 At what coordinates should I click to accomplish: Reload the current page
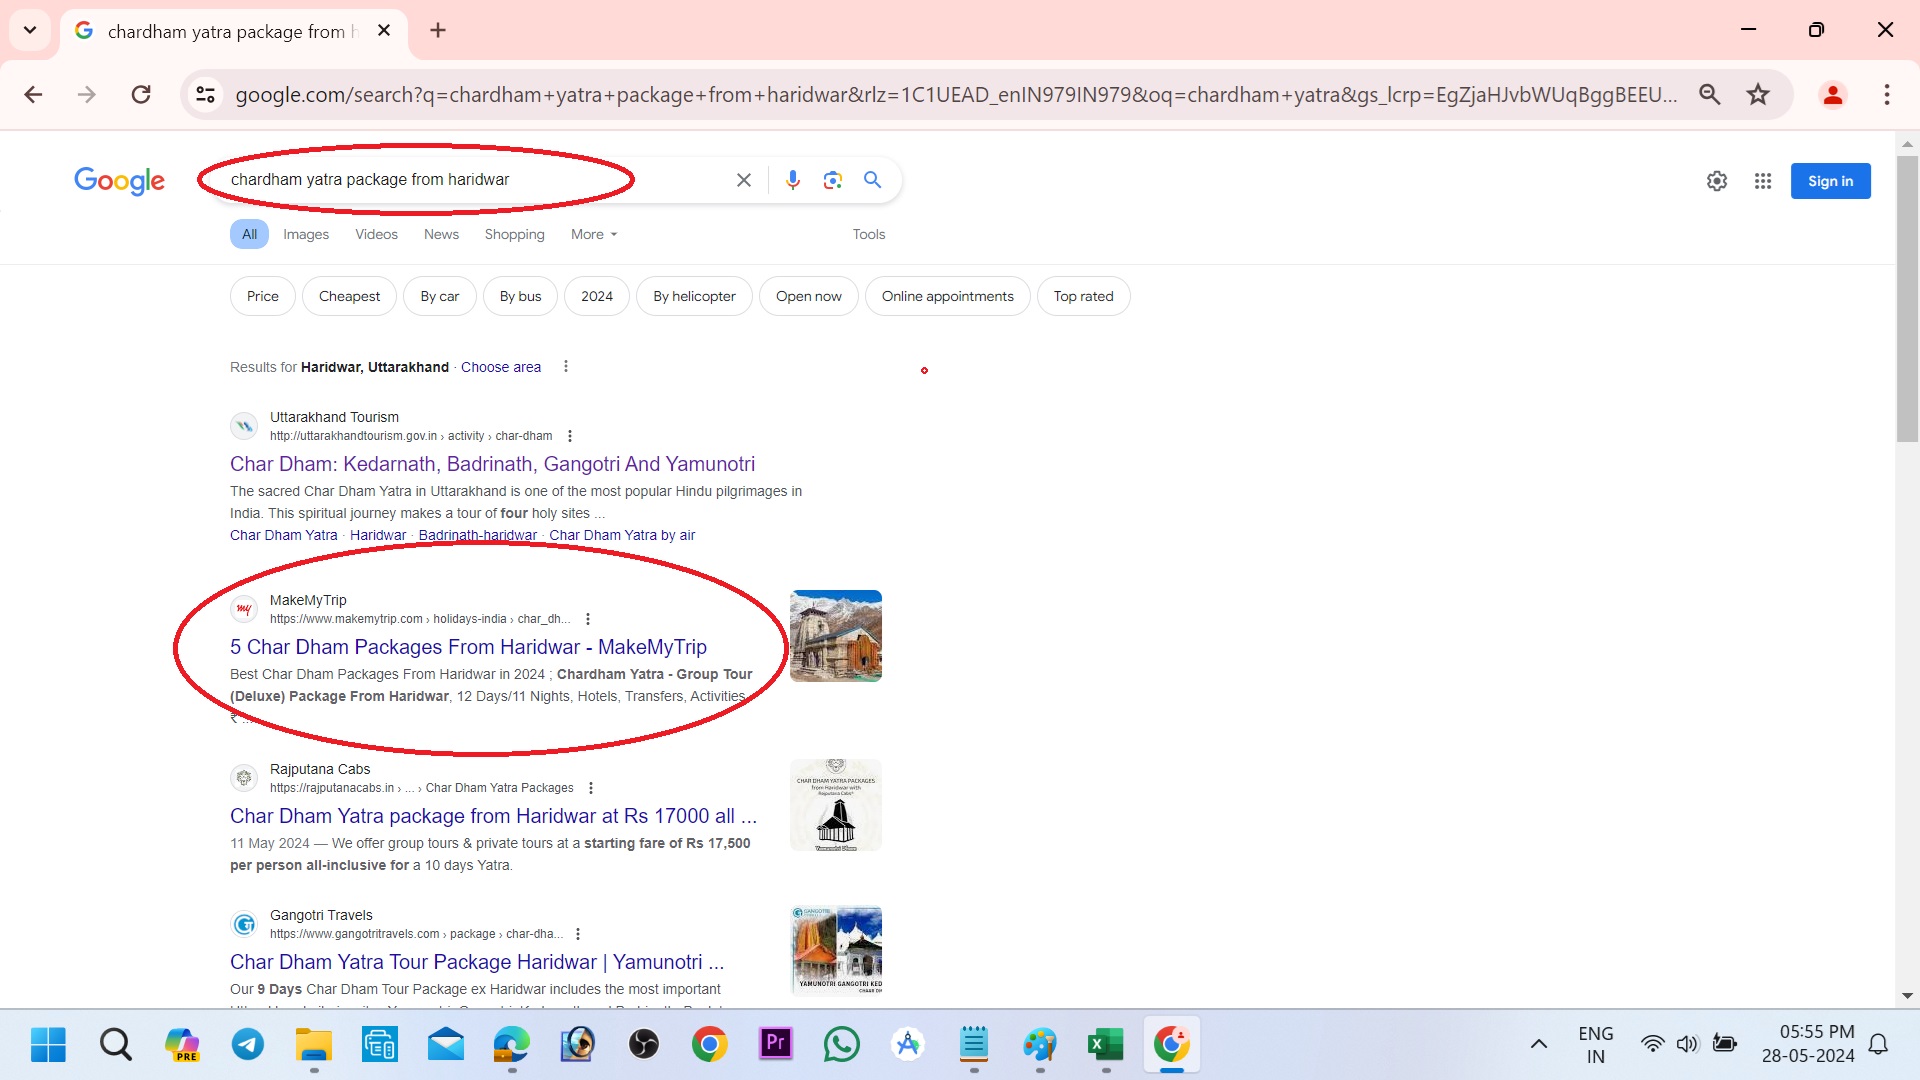pos(141,95)
